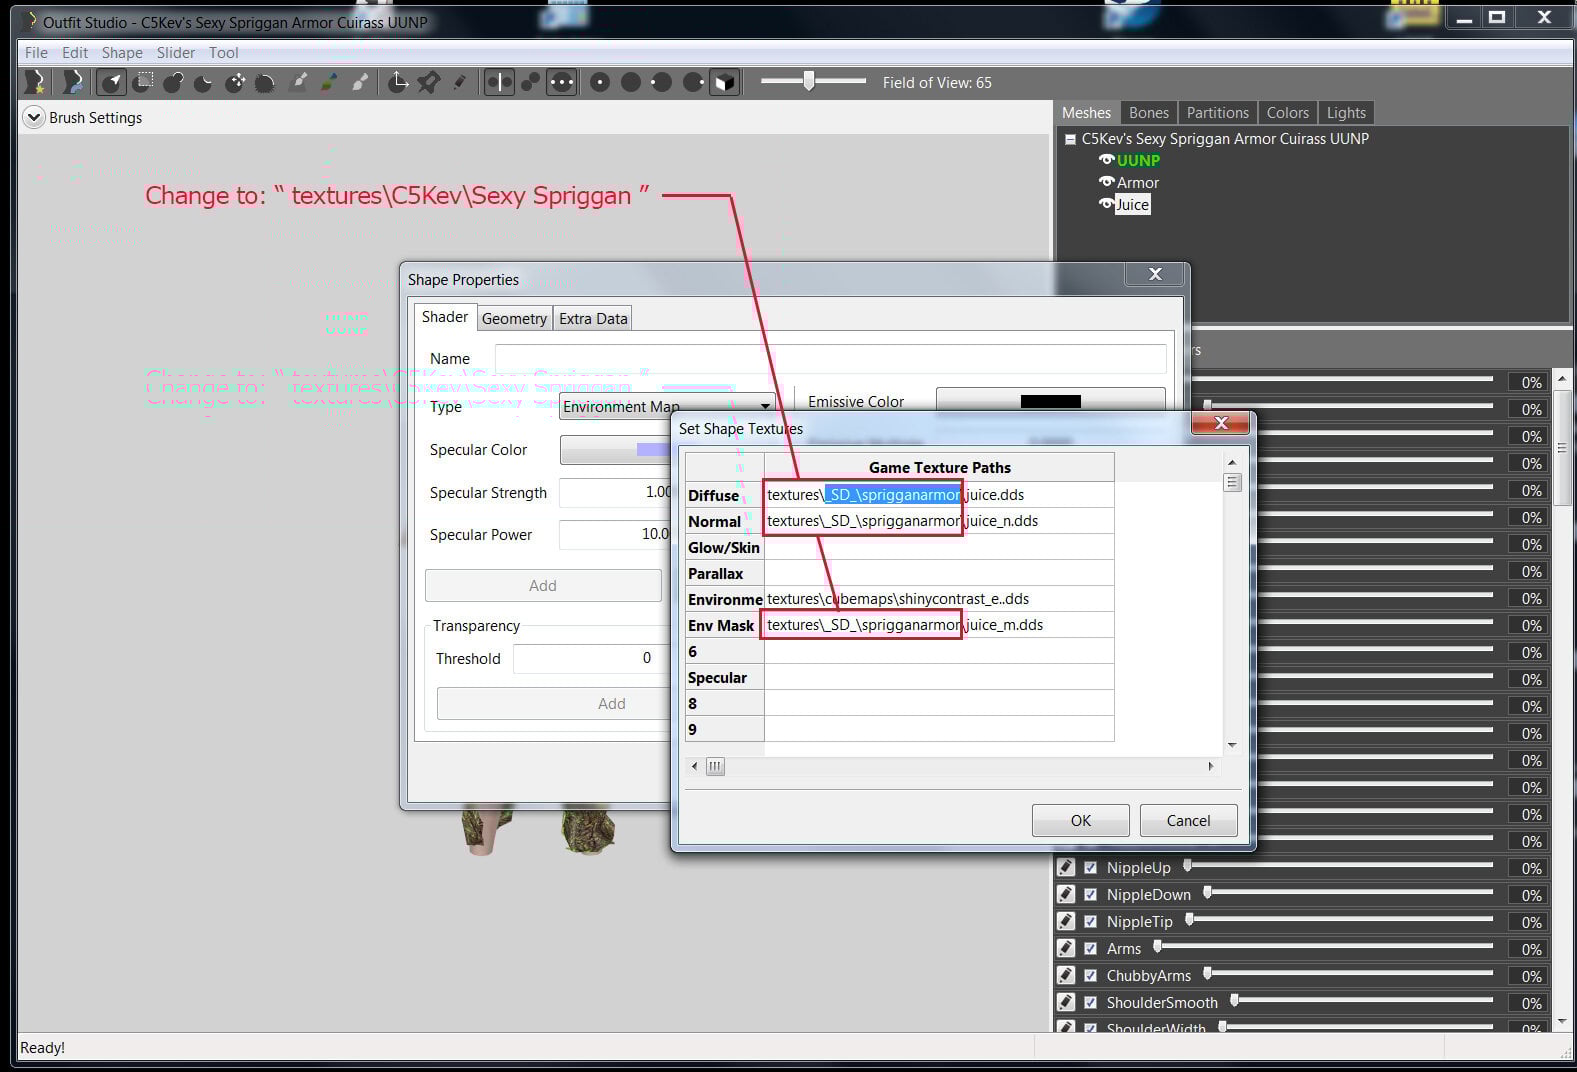Expand the Brush Settings panel
1577x1072 pixels.
(x=34, y=117)
